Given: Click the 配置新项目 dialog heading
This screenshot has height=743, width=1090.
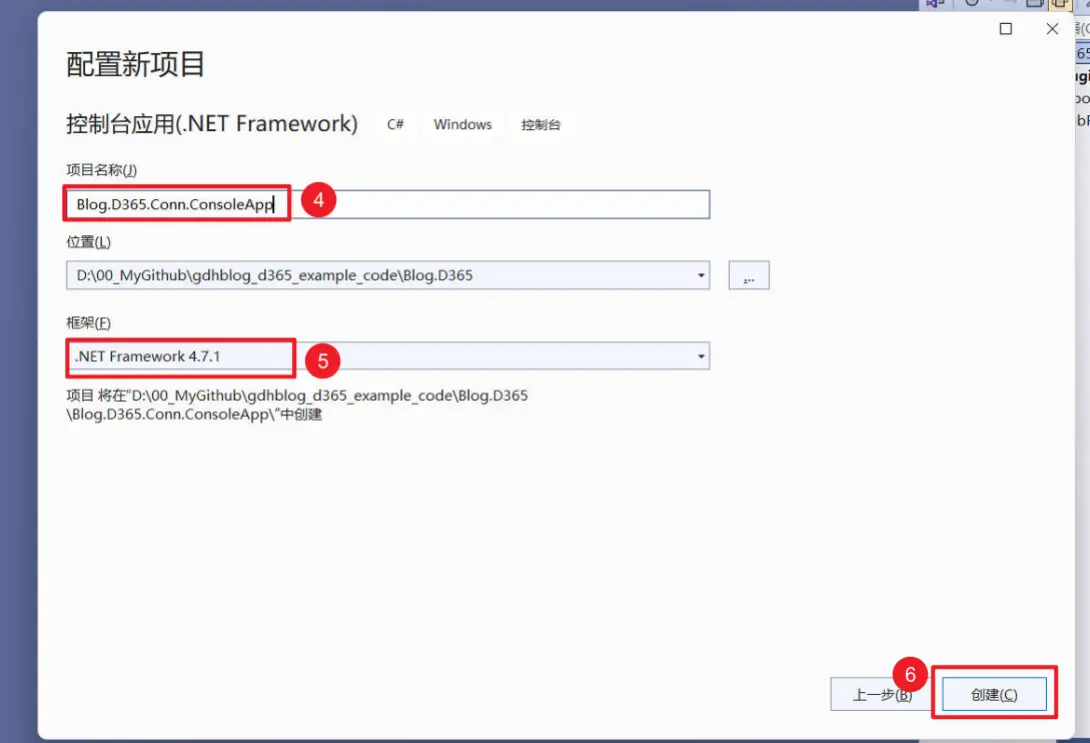Looking at the screenshot, I should [135, 65].
